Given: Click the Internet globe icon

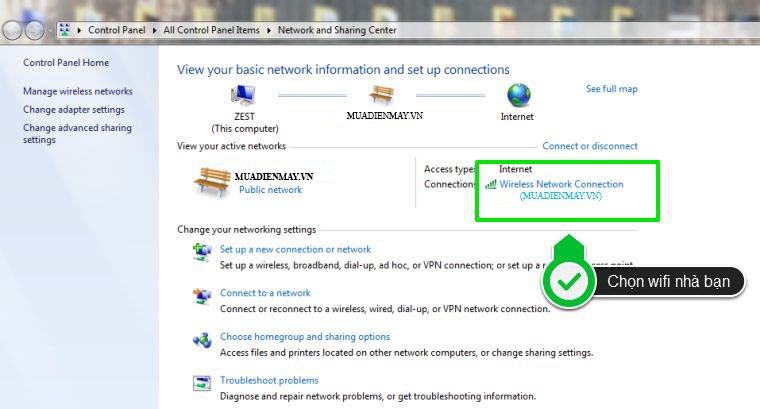Looking at the screenshot, I should pyautogui.click(x=519, y=95).
